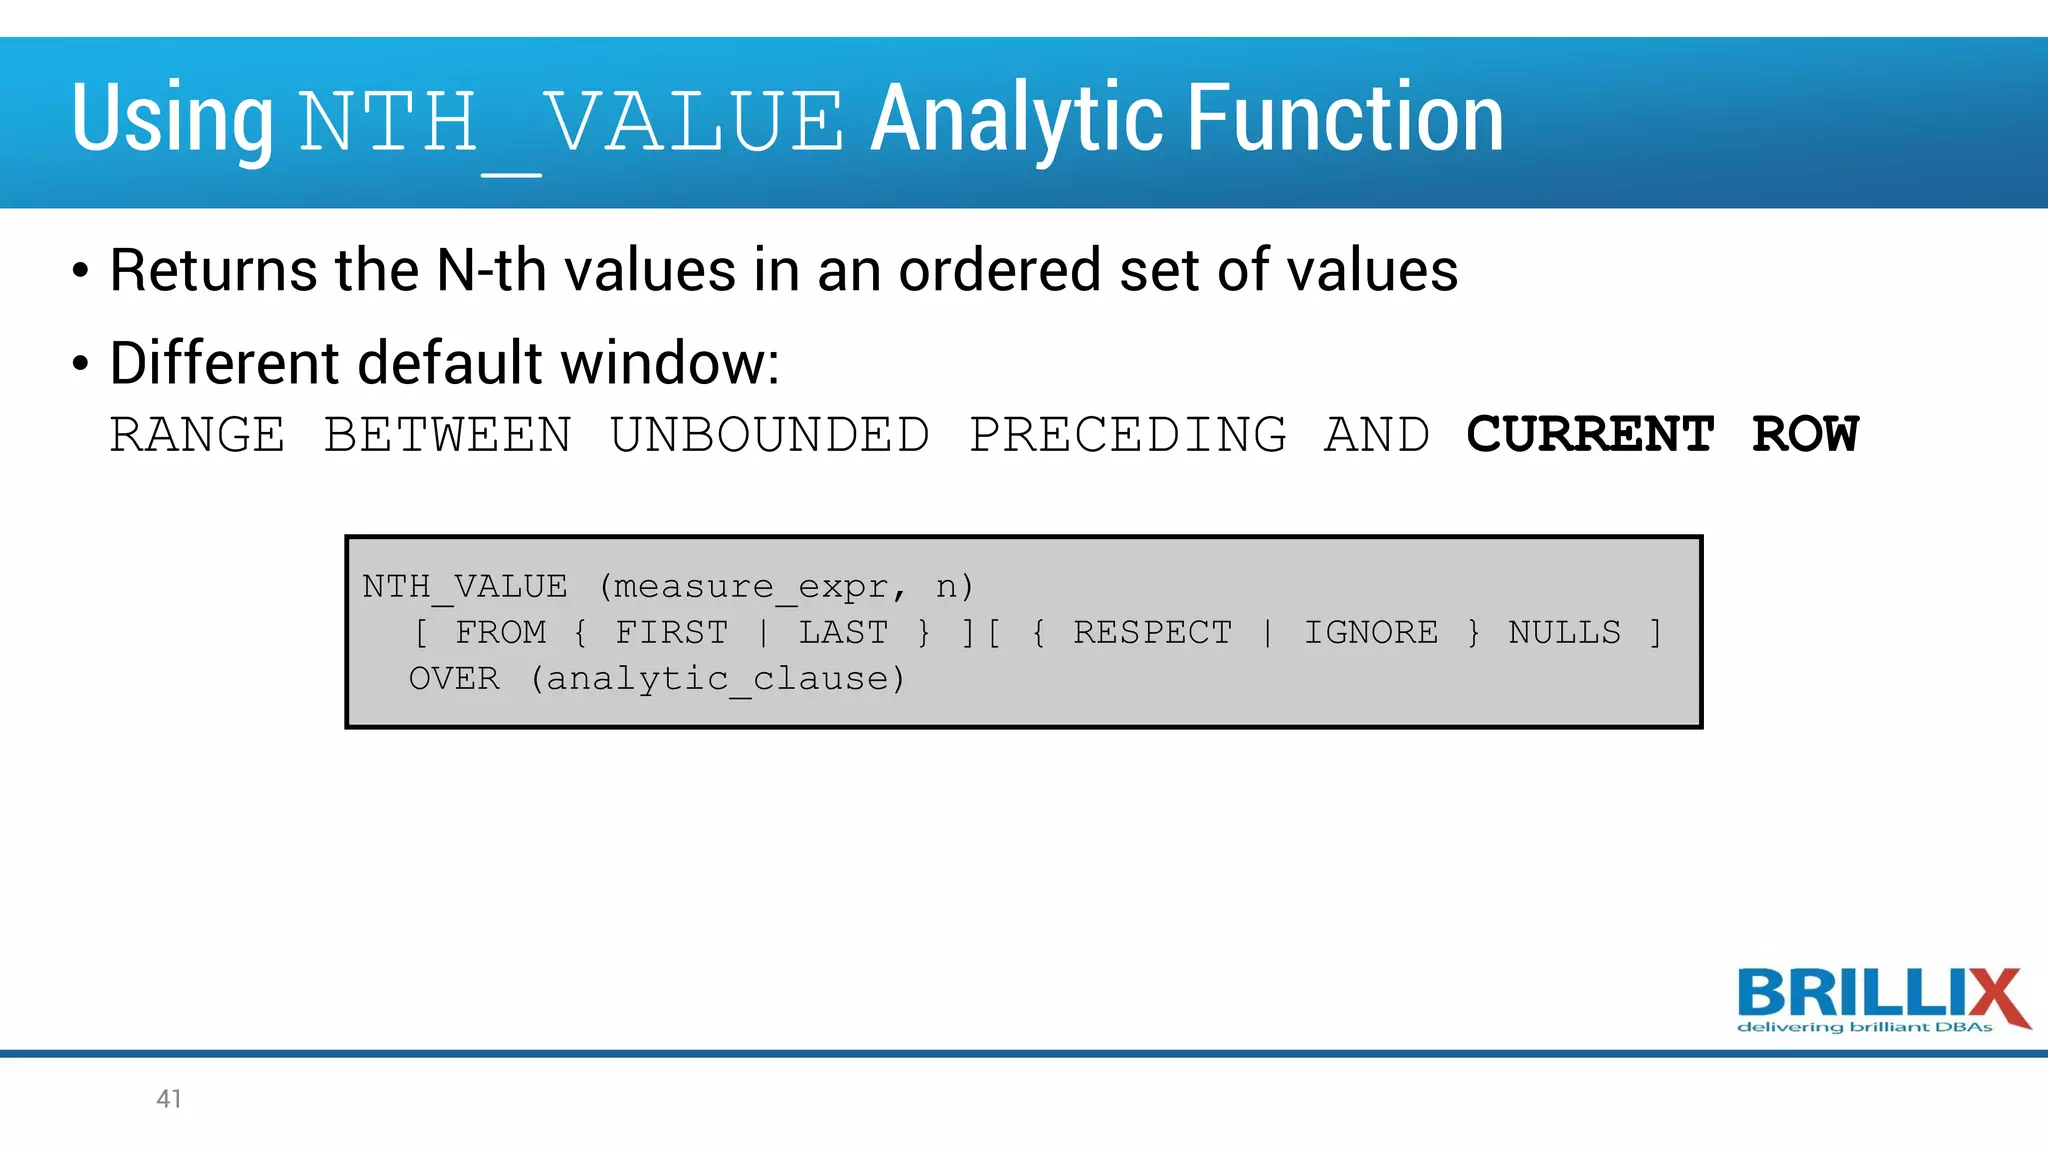Image resolution: width=2048 pixels, height=1152 pixels.
Task: Click 'delivering brilliant DBAs' tagline
Action: [1864, 1027]
